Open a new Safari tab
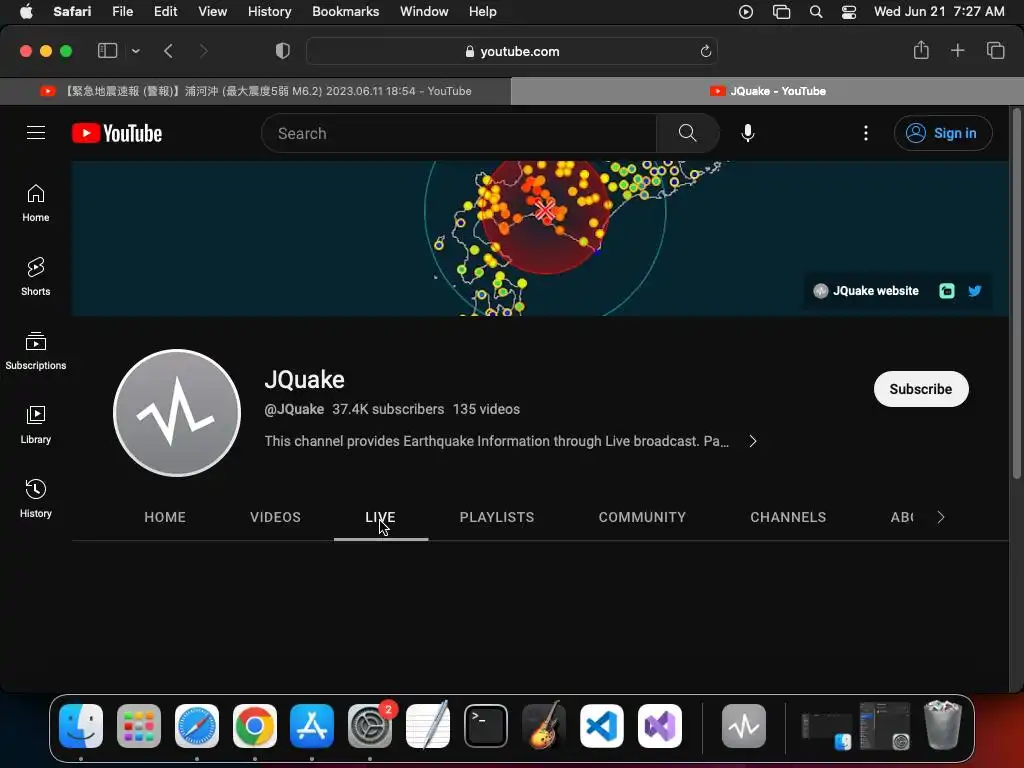This screenshot has height=768, width=1024. [x=957, y=50]
